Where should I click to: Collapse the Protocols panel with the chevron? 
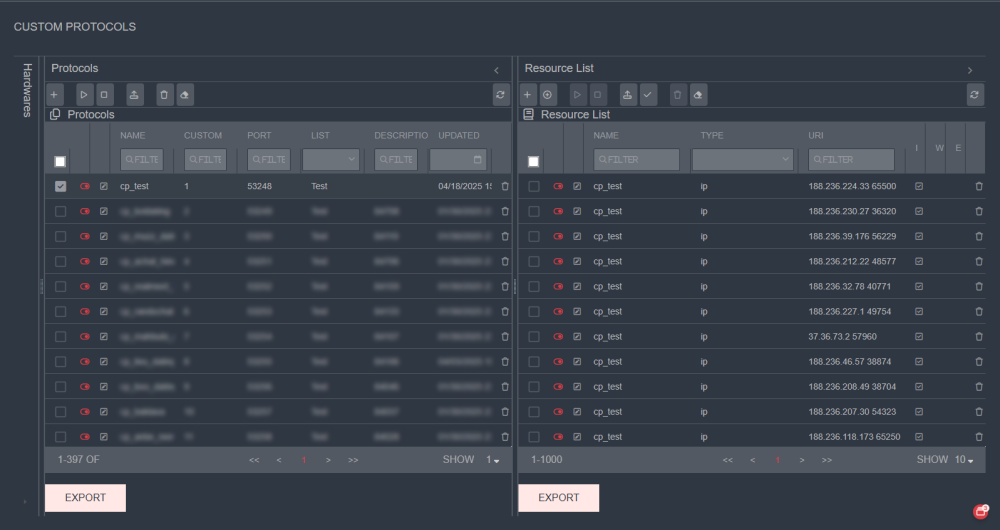click(497, 69)
